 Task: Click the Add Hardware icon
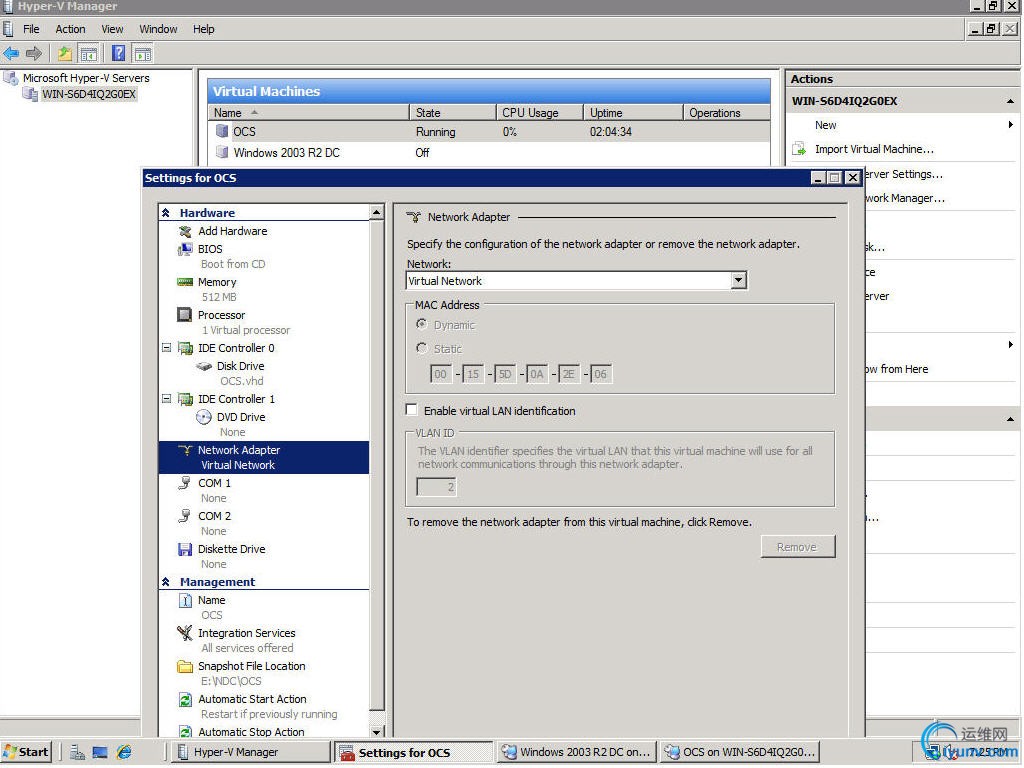(x=185, y=231)
